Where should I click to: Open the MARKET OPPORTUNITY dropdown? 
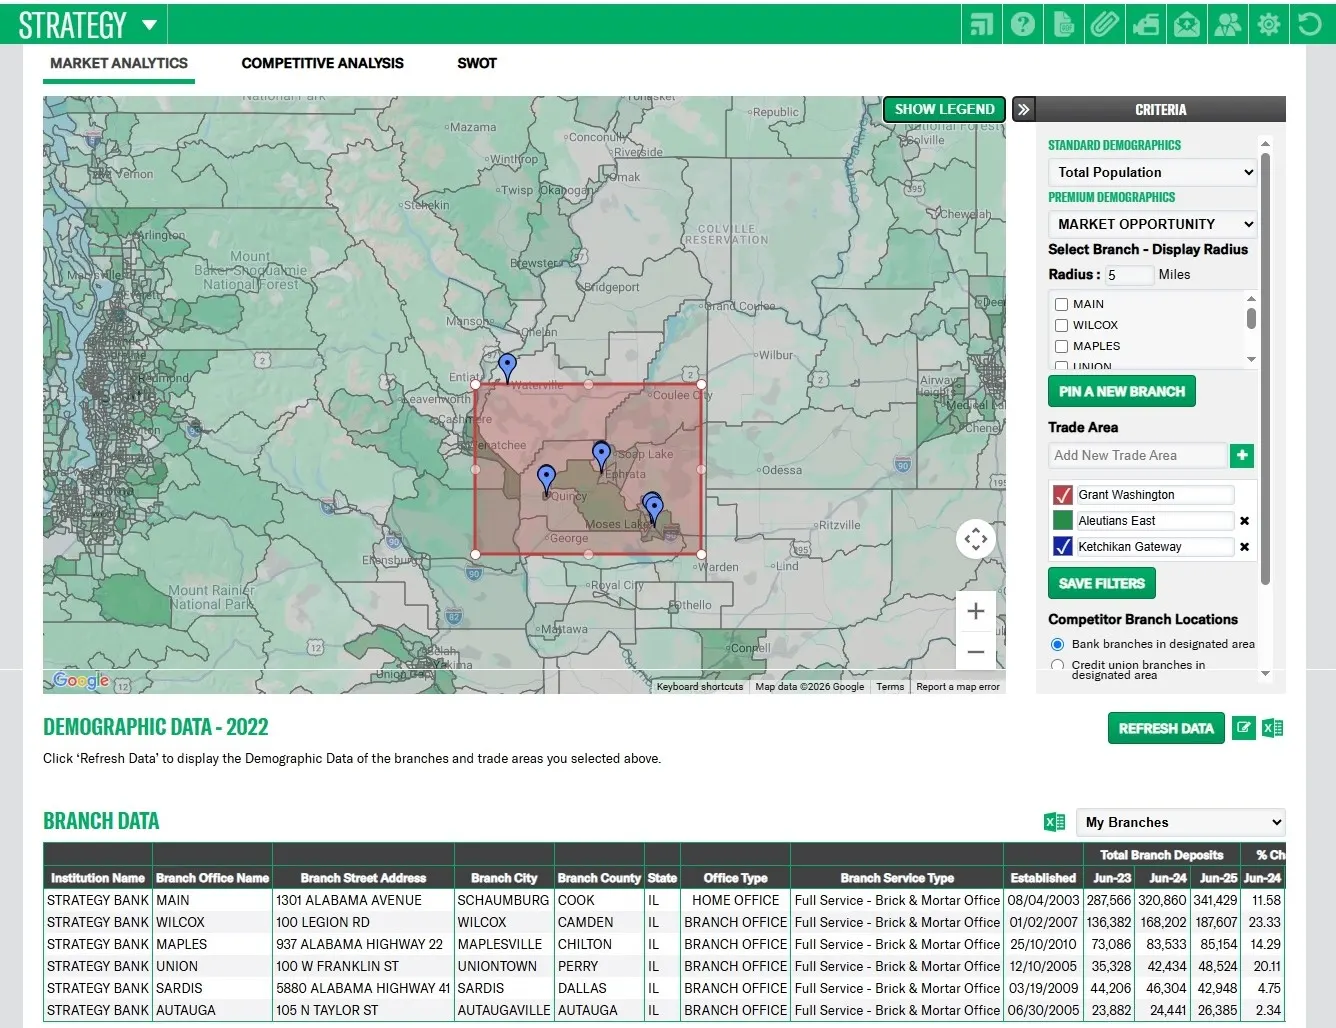[x=1152, y=224]
